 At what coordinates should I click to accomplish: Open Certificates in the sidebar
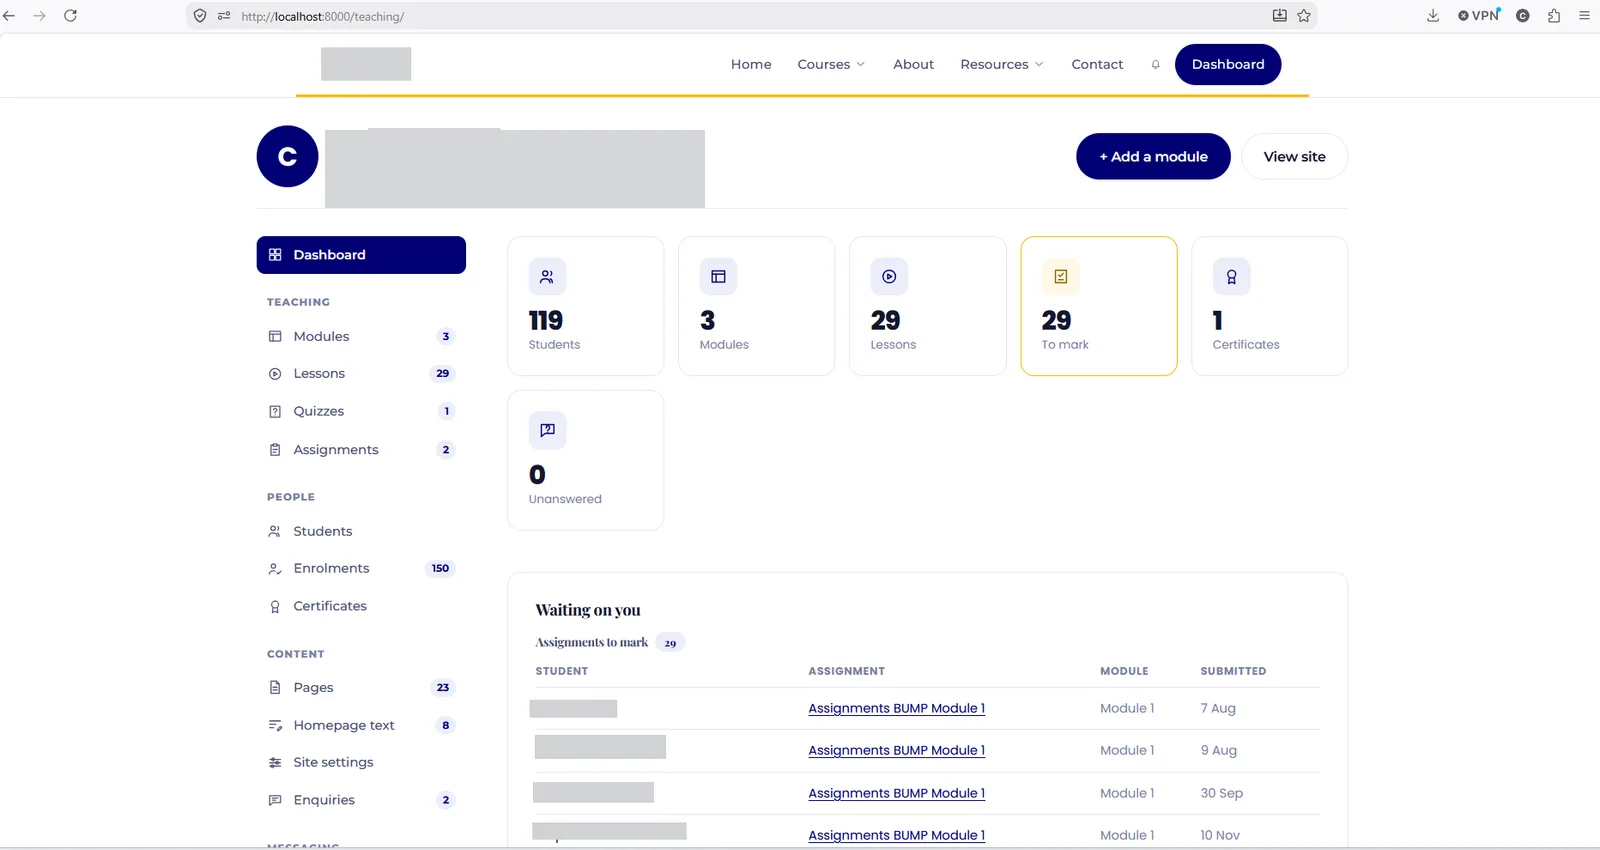click(x=361, y=607)
